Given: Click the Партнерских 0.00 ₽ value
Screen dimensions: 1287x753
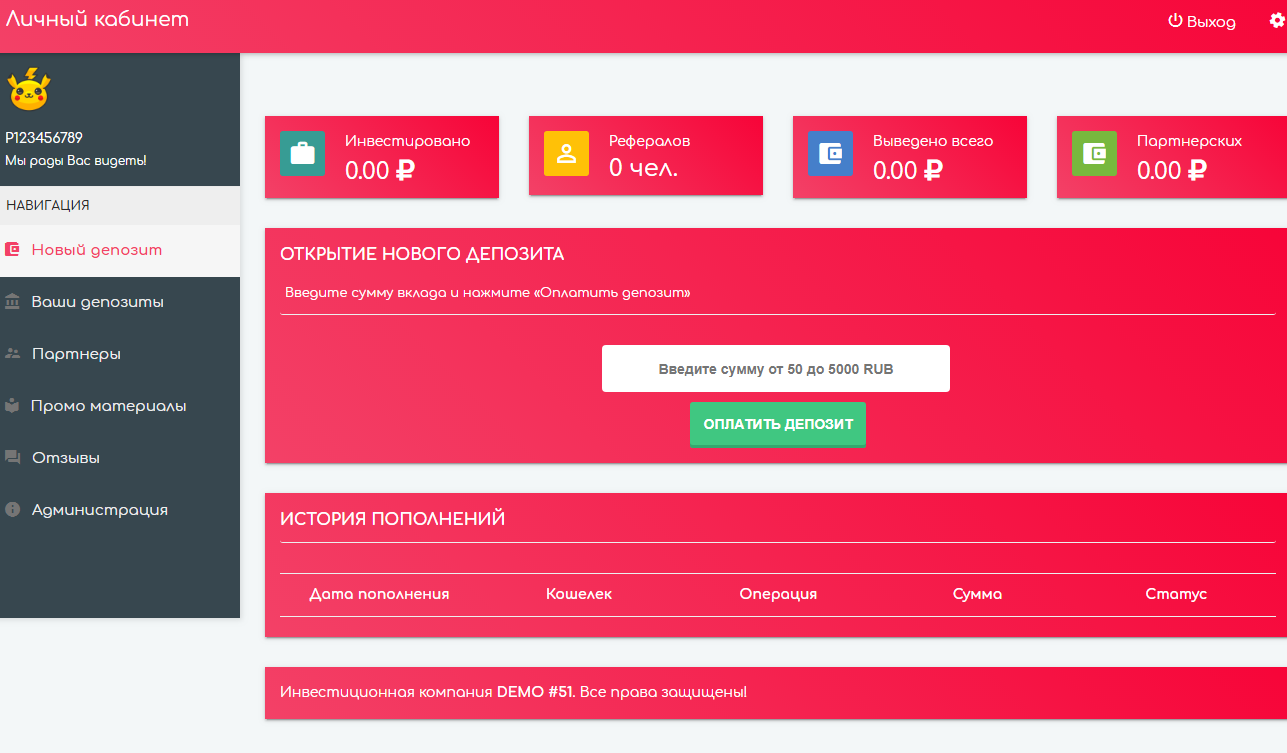Looking at the screenshot, I should 1172,170.
